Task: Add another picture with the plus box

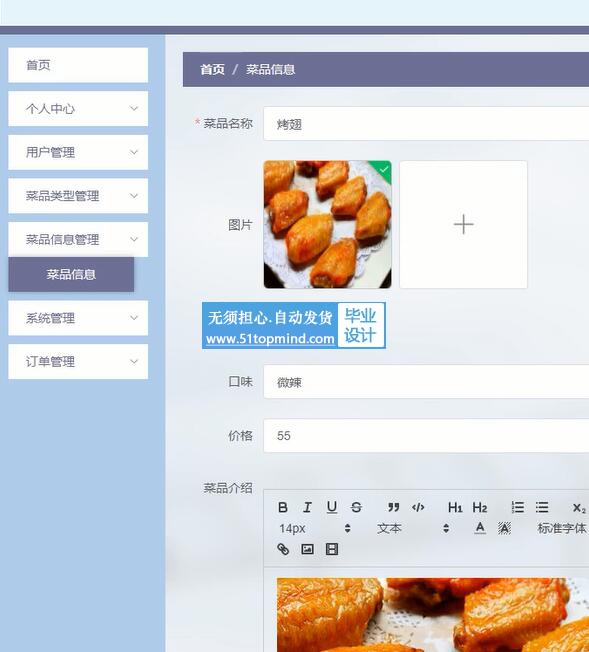Action: pos(463,225)
